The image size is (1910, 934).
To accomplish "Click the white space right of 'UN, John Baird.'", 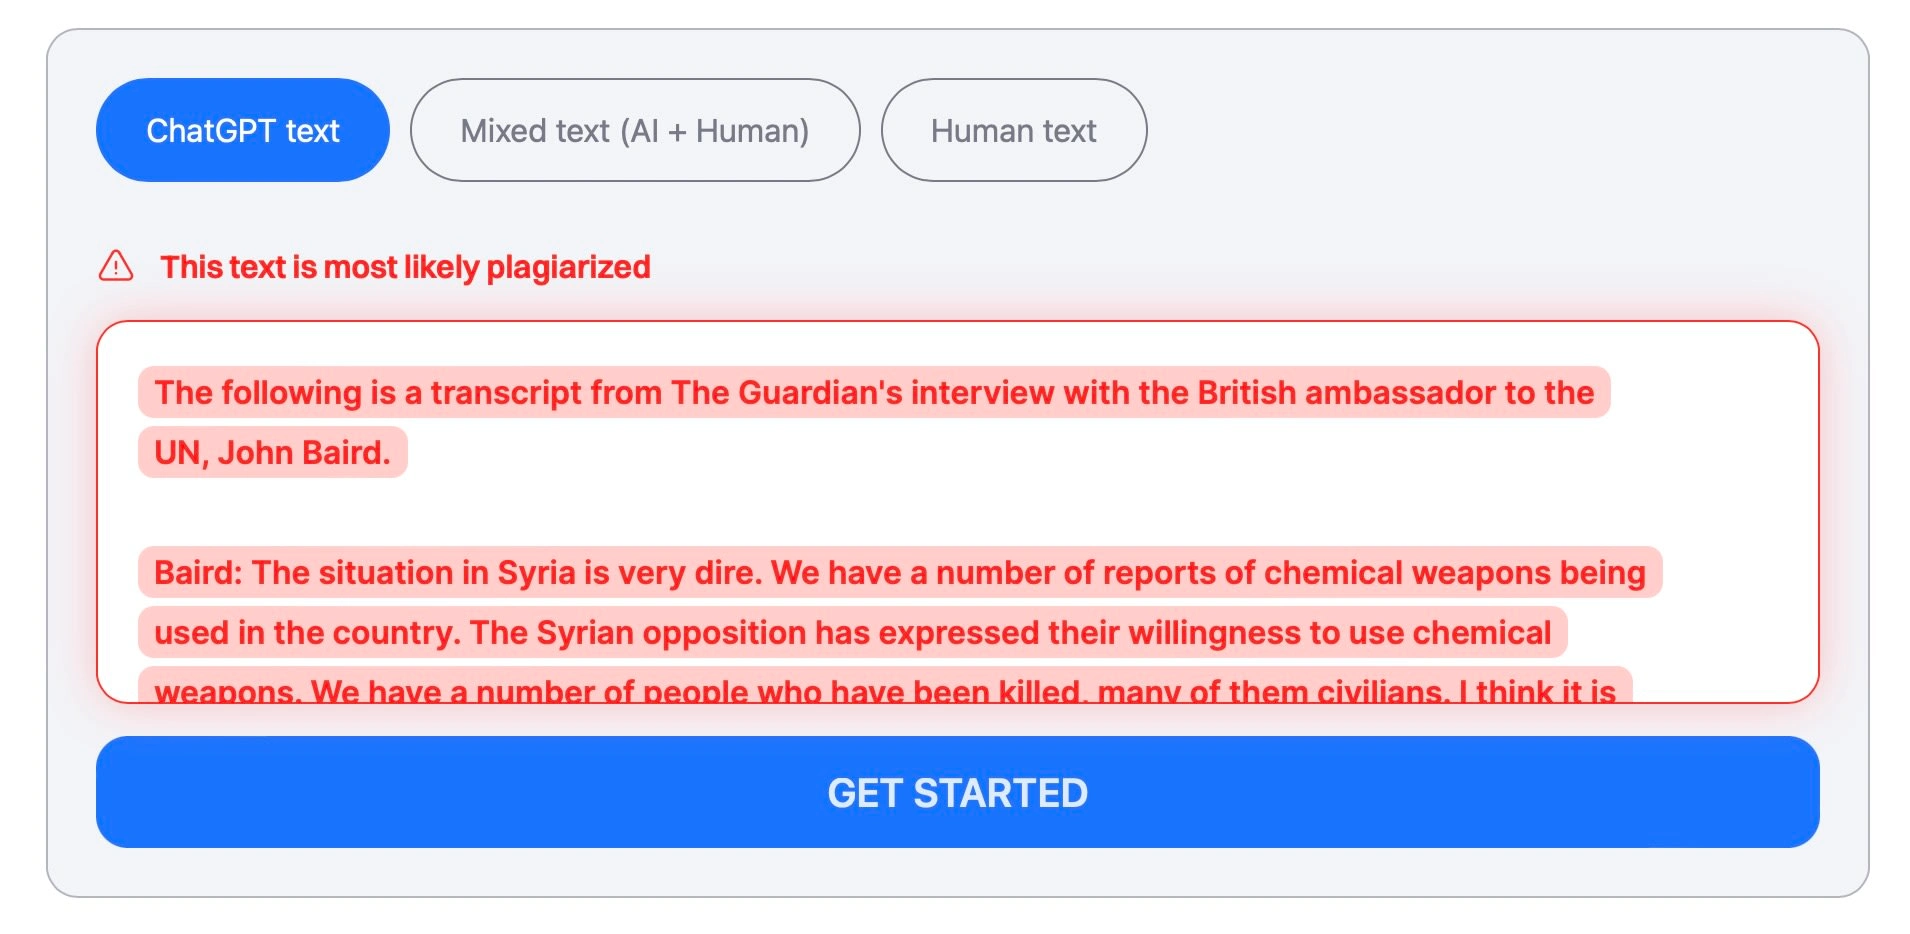I will tap(1090, 452).
